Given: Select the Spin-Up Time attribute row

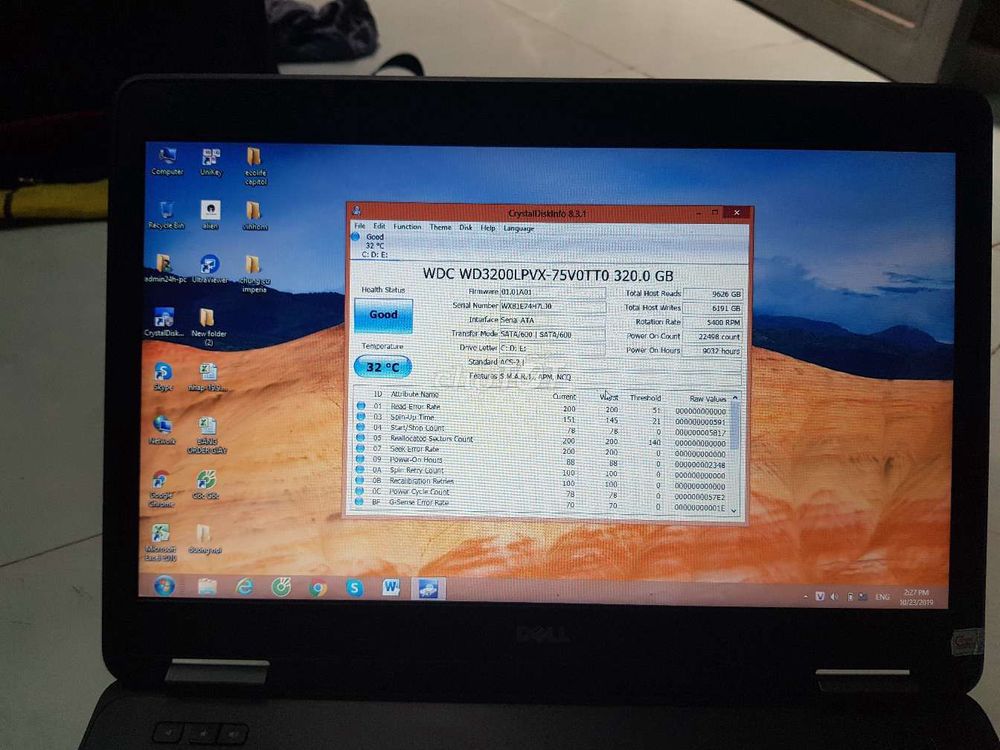Looking at the screenshot, I should coord(542,418).
